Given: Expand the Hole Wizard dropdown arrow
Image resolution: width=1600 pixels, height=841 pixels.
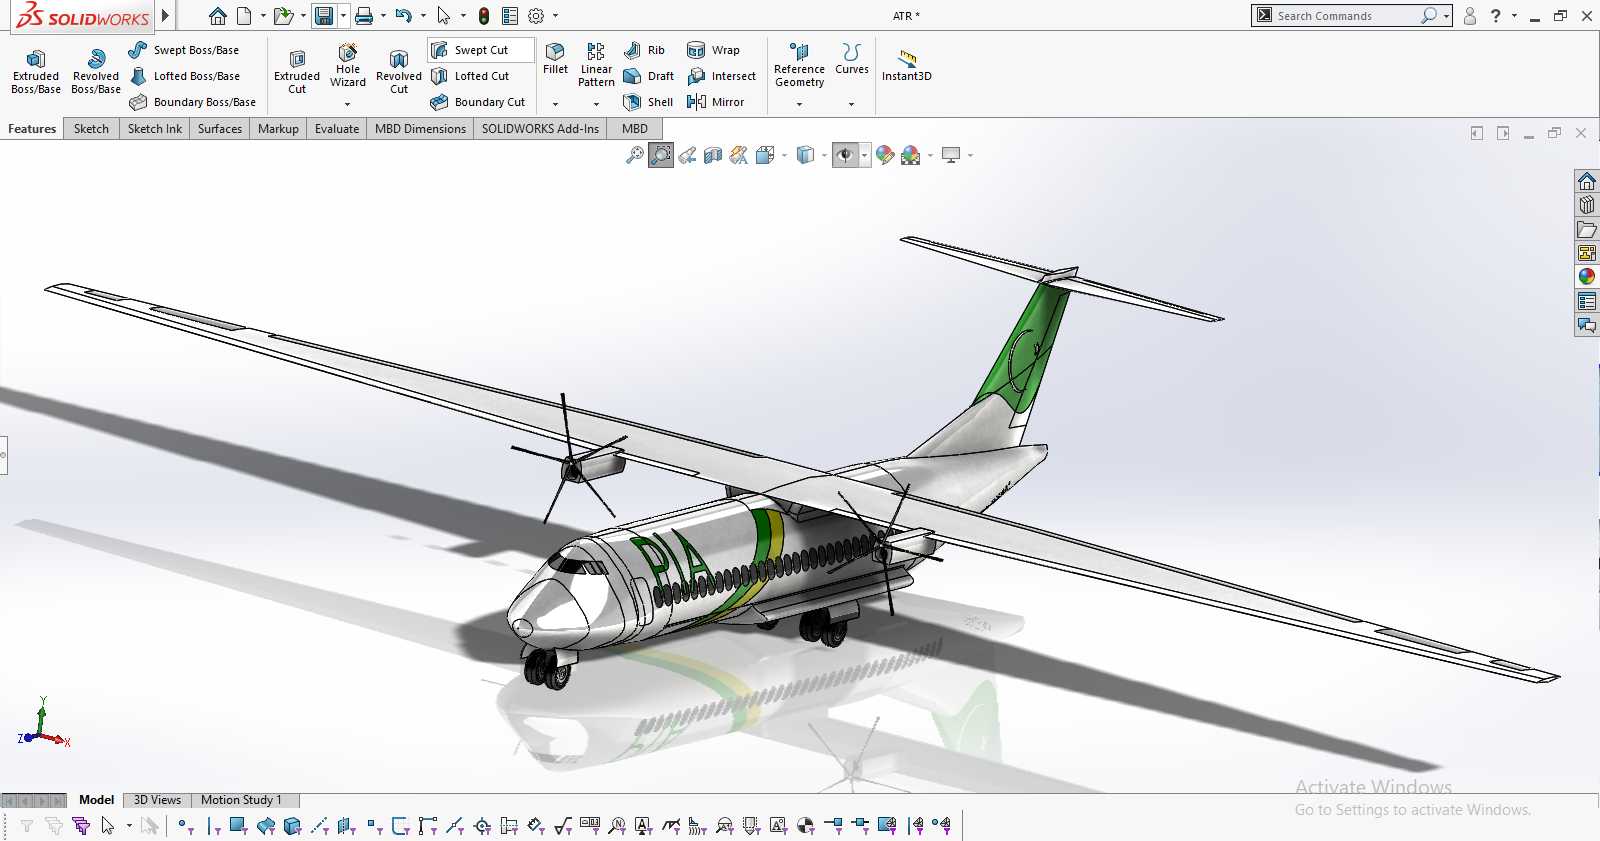Looking at the screenshot, I should (348, 104).
